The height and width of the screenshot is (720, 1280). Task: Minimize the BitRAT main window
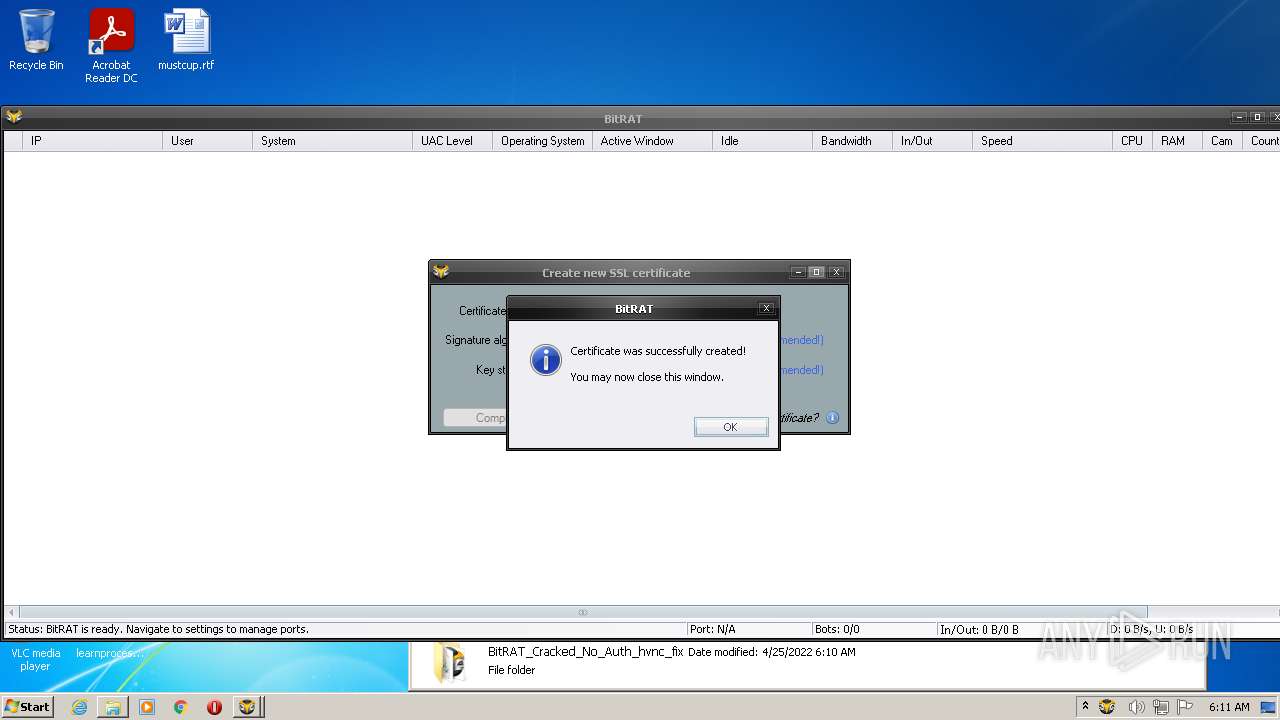1240,117
